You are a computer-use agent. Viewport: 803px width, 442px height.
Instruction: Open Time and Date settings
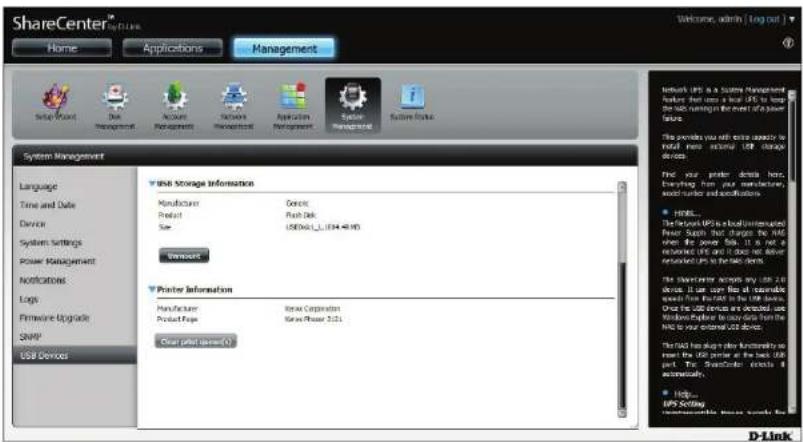(x=48, y=205)
